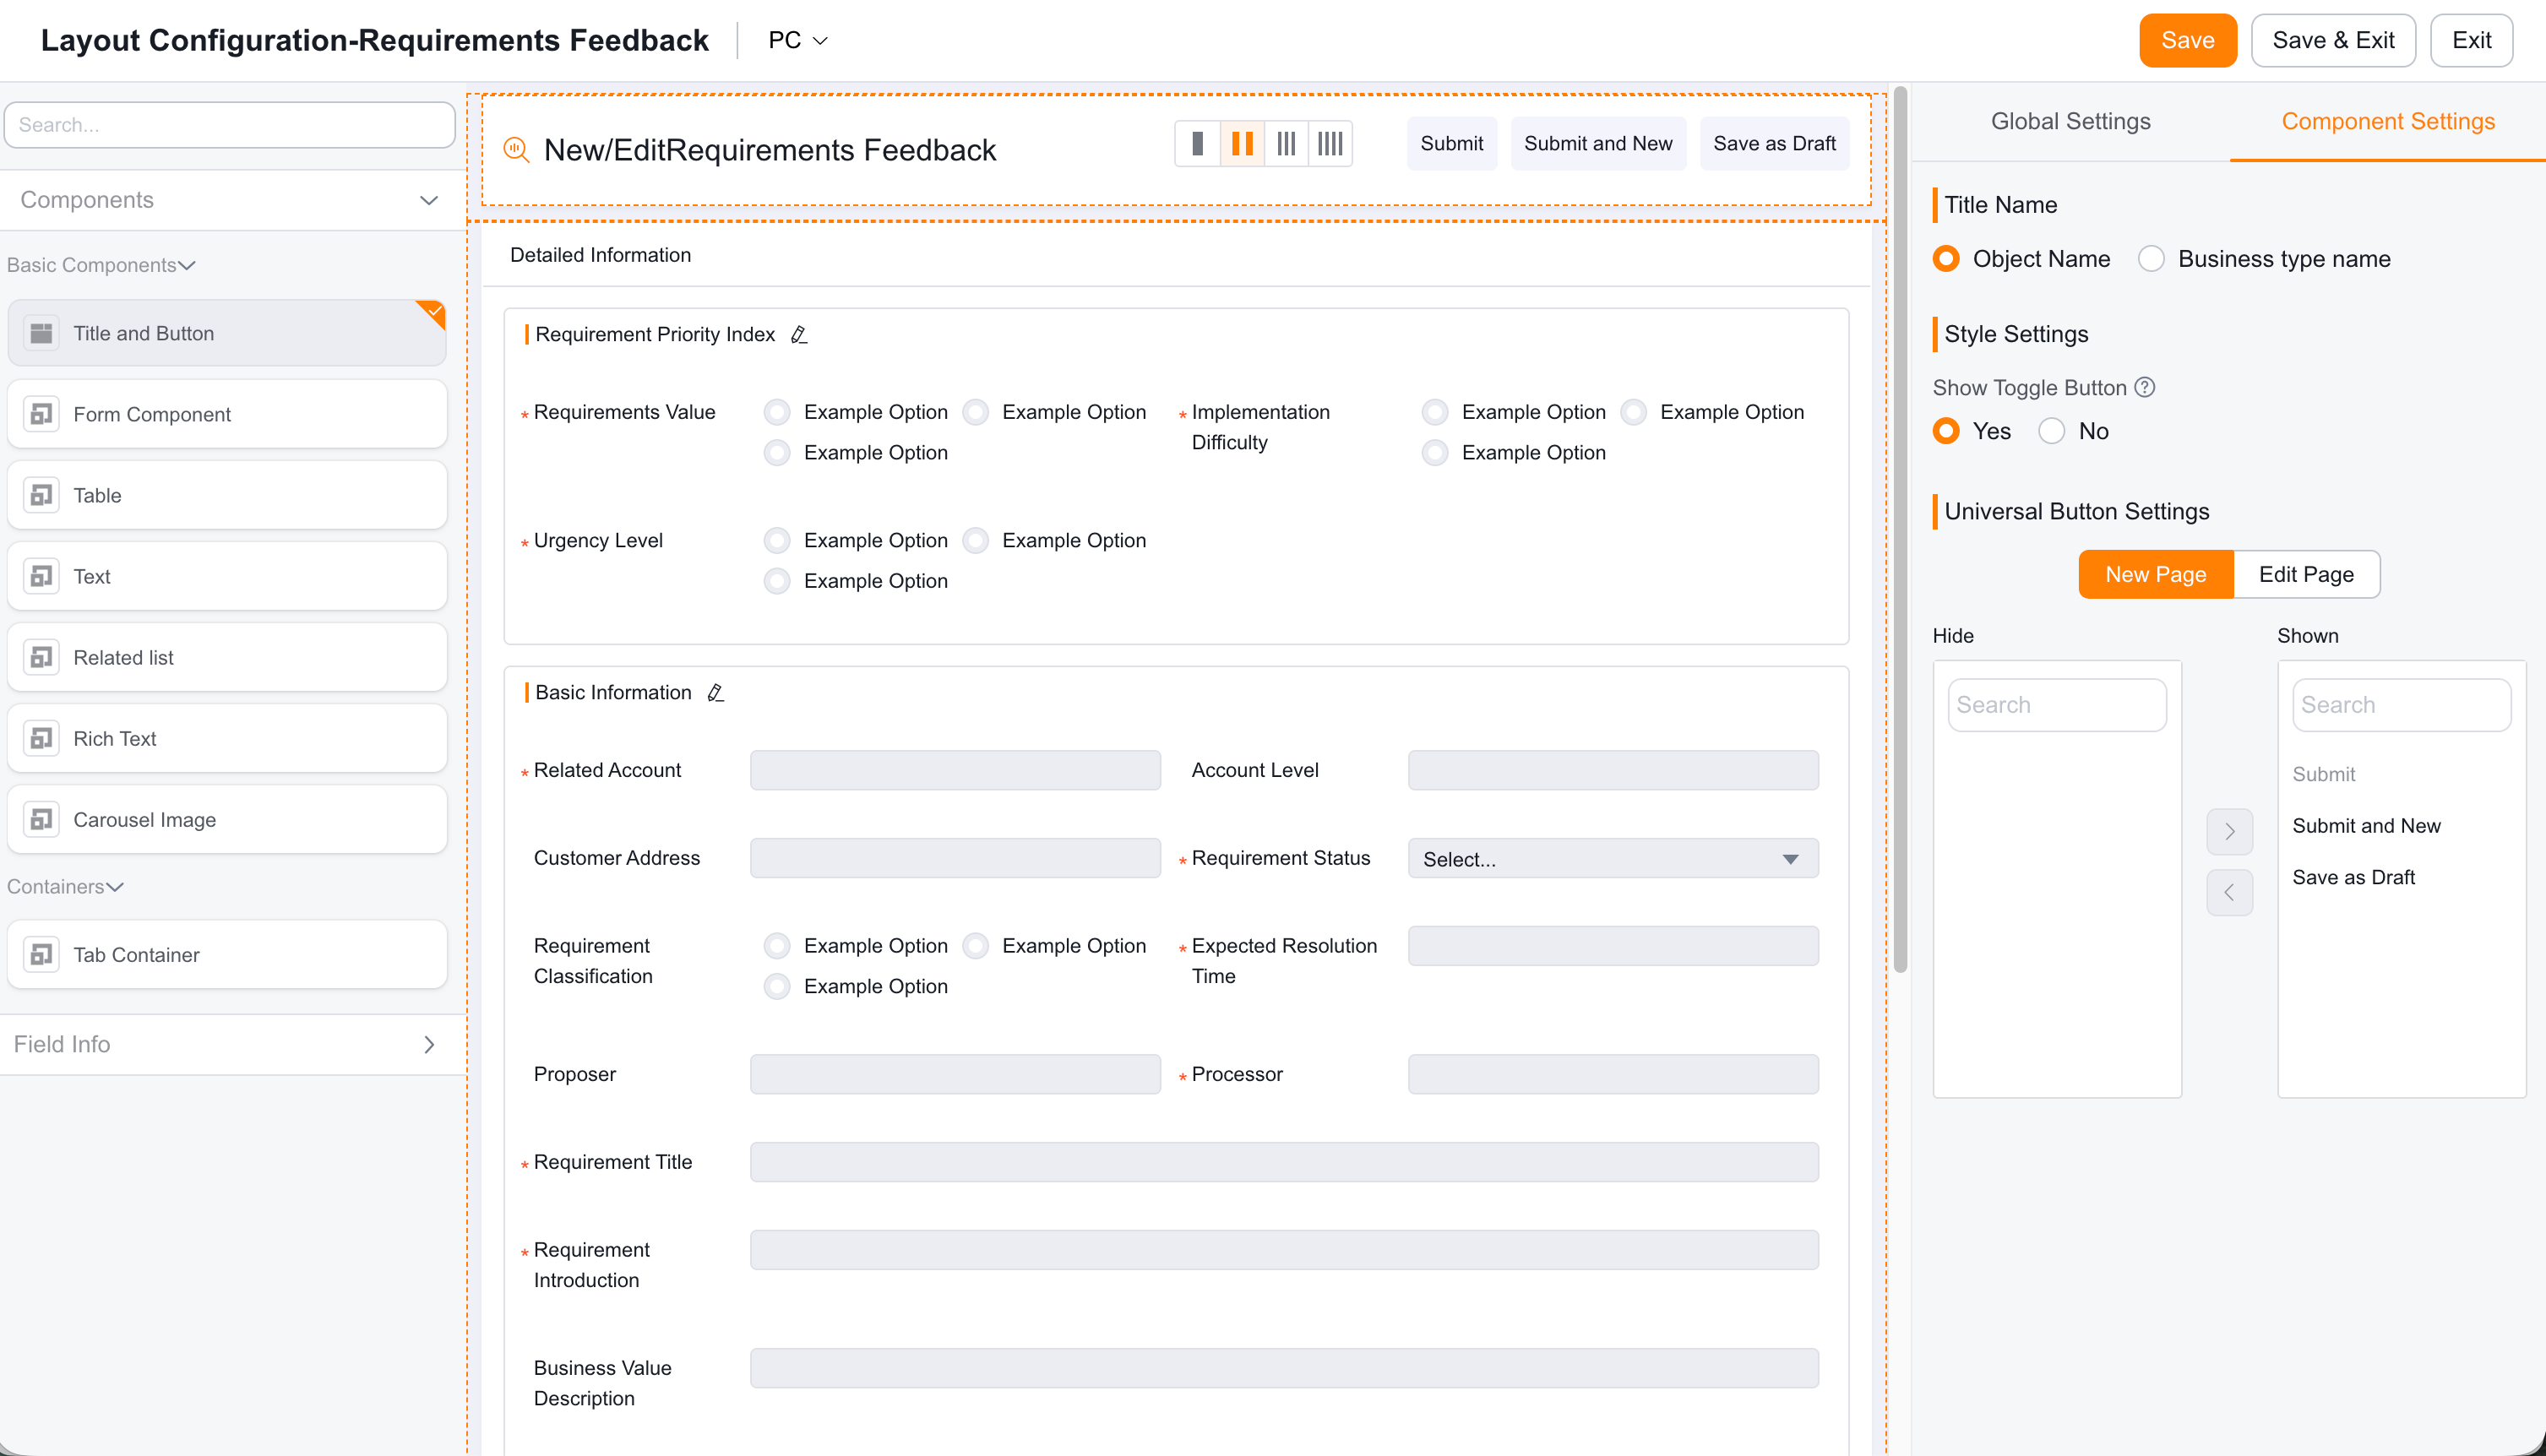Click the Exit button
This screenshot has height=1456, width=2546.
(2471, 40)
